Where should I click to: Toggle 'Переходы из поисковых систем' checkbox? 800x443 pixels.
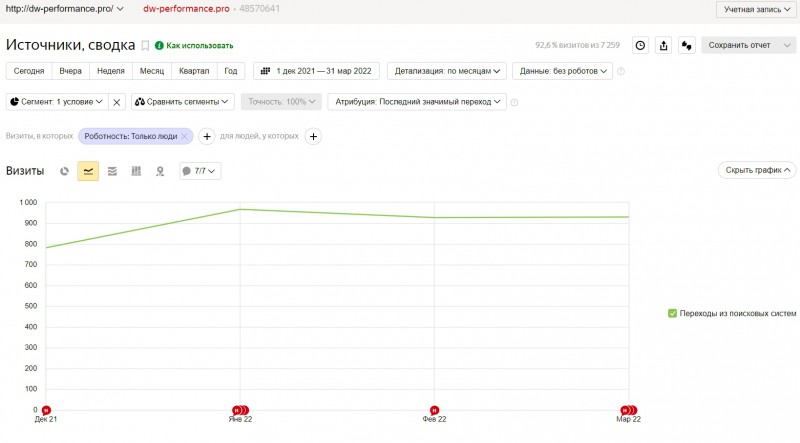pyautogui.click(x=672, y=313)
